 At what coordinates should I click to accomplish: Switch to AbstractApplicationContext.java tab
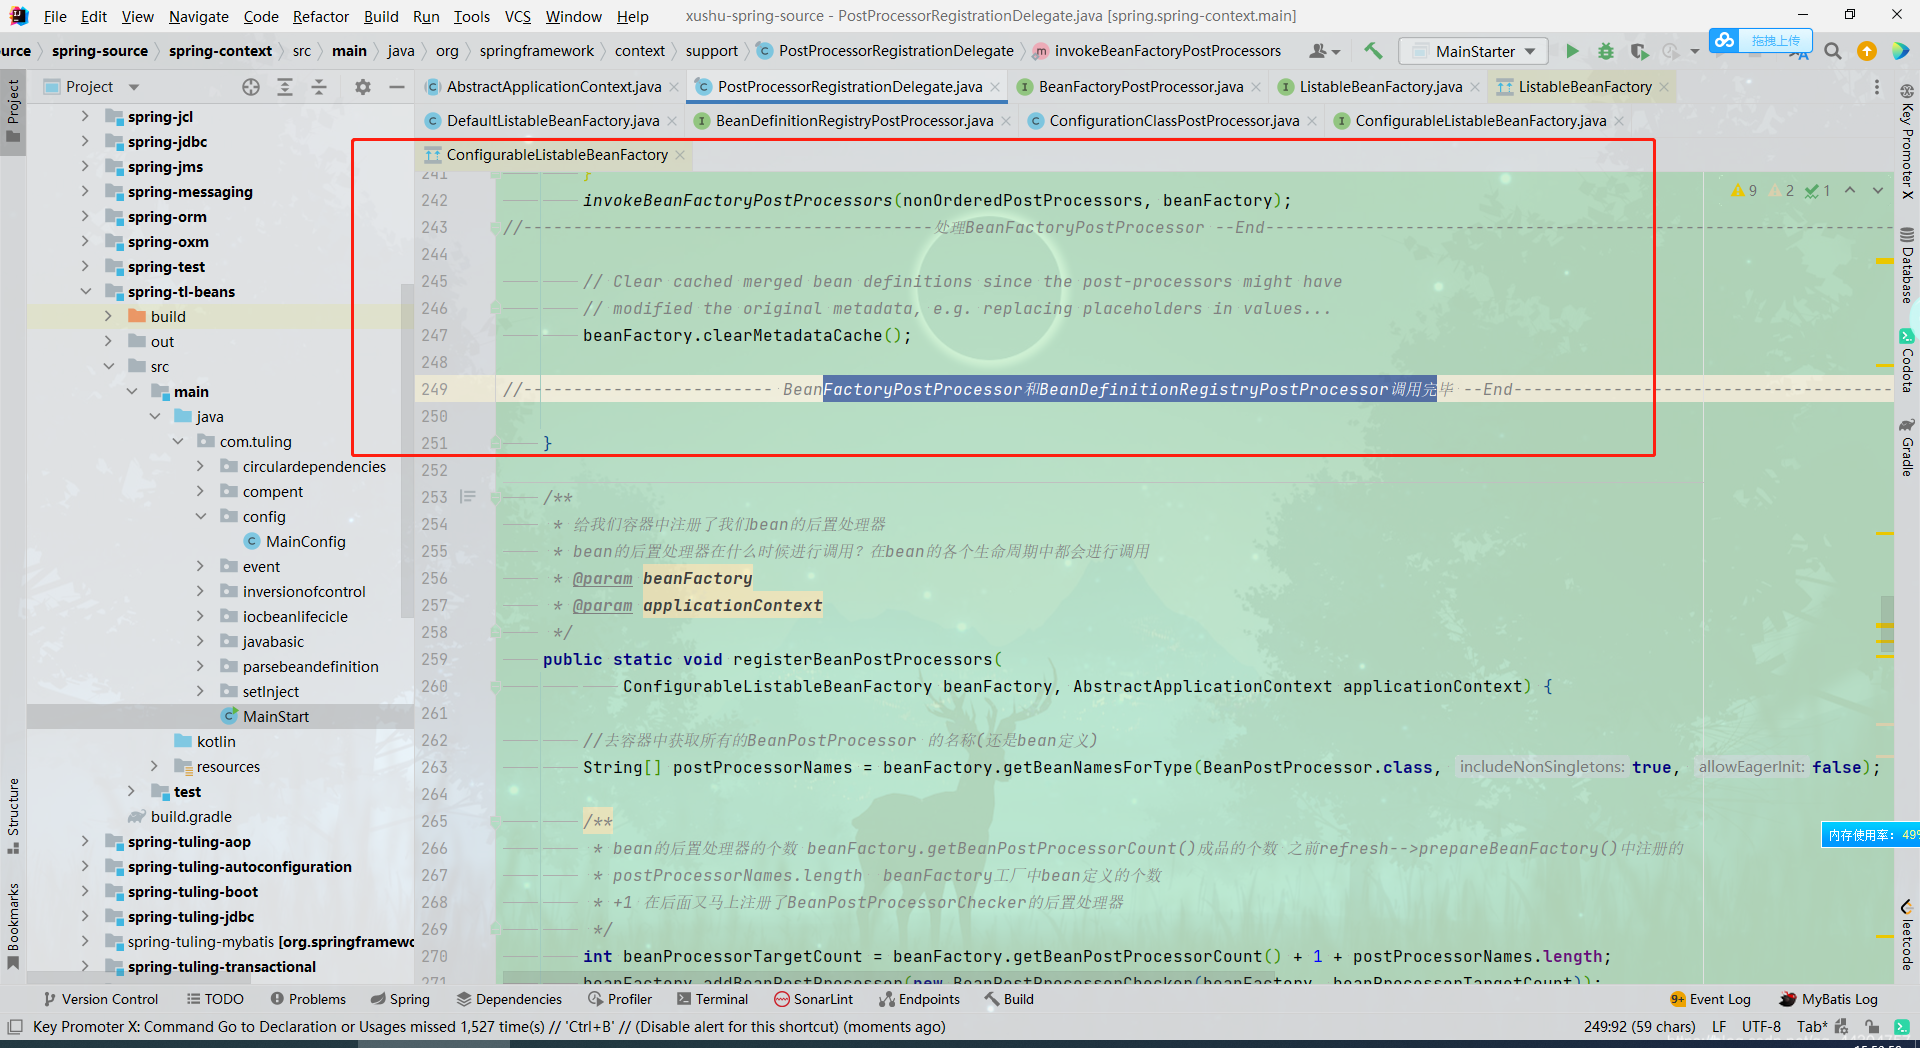[x=553, y=87]
